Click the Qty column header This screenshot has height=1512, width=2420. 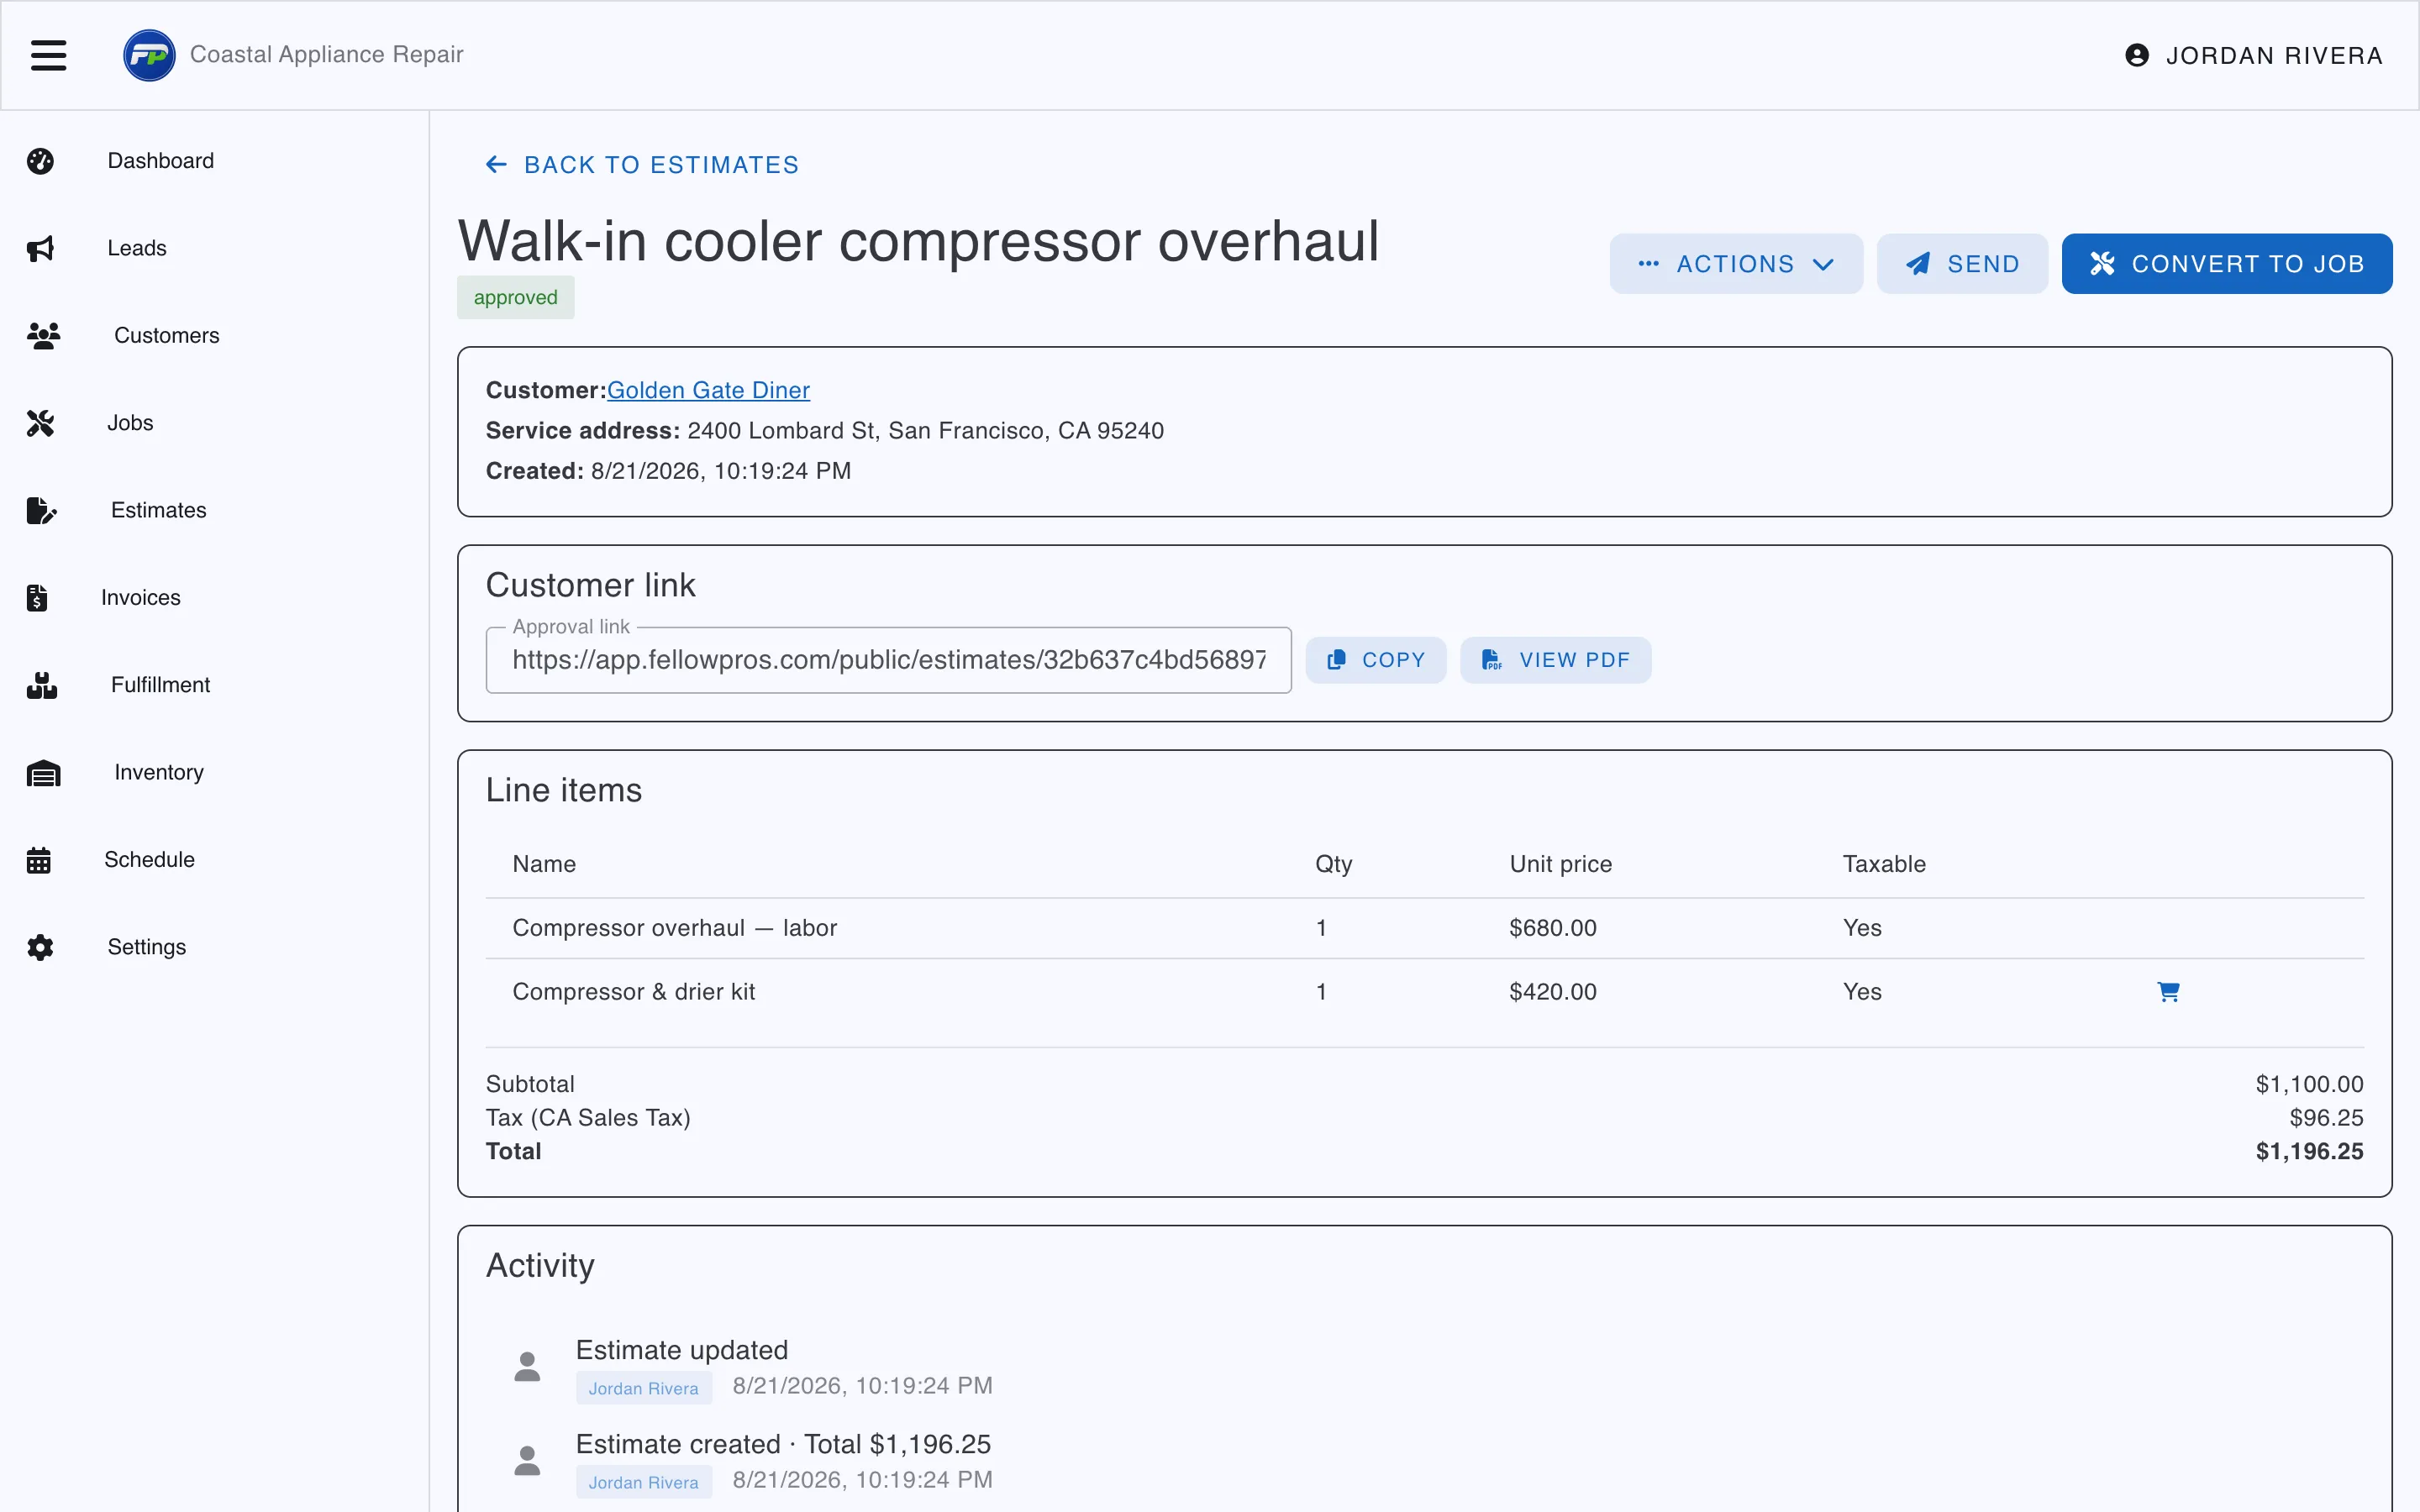1333,864
